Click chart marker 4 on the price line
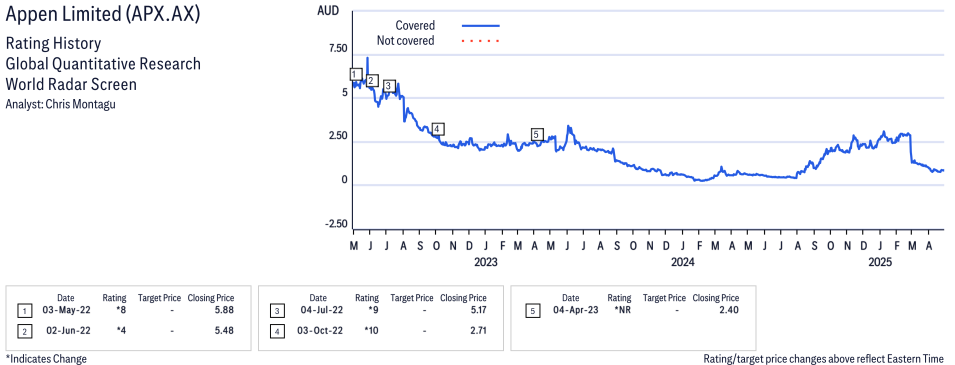This screenshot has height=365, width=955. pos(437,129)
